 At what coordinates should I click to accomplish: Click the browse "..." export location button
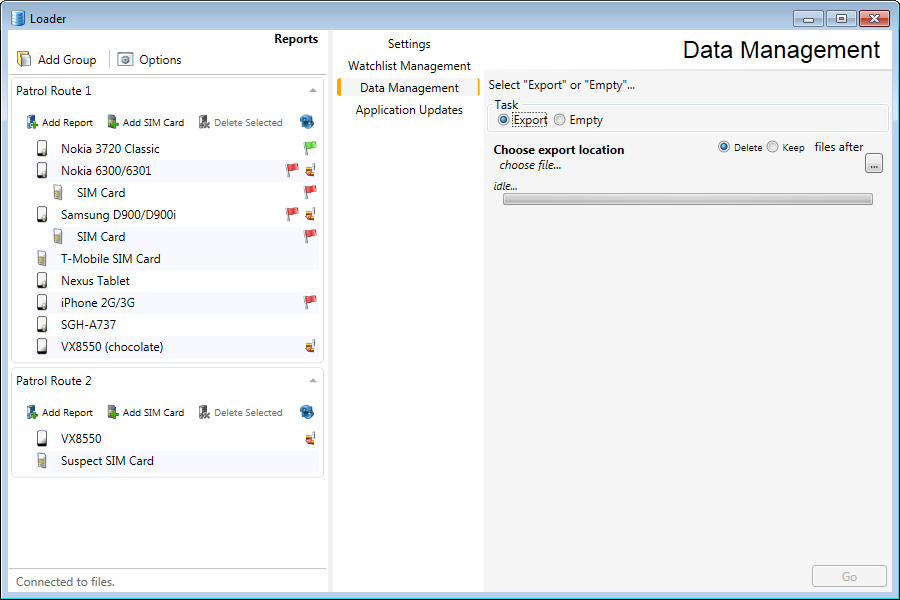click(x=874, y=164)
